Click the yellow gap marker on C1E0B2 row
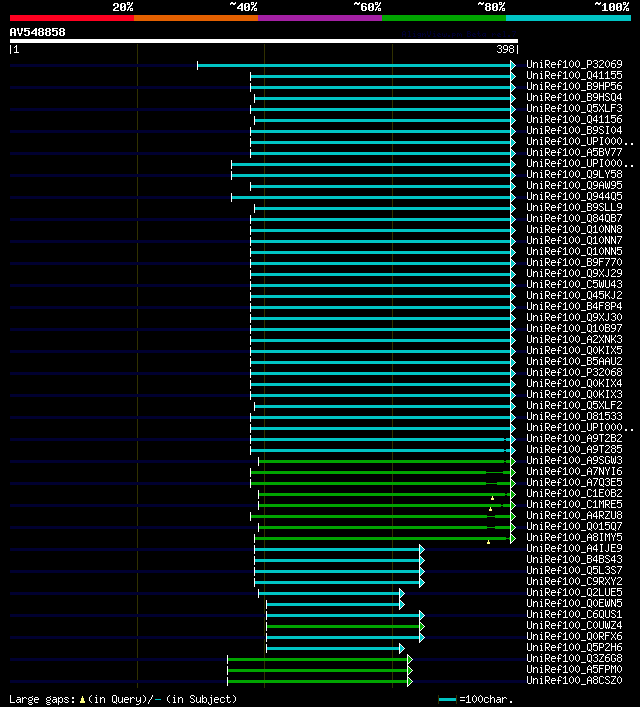The image size is (640, 707). [493, 498]
